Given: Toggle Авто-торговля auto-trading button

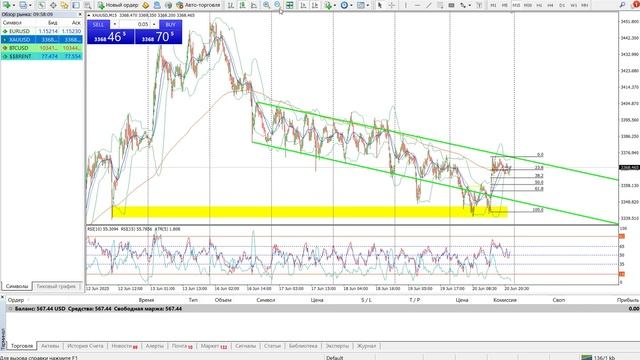Looking at the screenshot, I should tap(198, 5).
